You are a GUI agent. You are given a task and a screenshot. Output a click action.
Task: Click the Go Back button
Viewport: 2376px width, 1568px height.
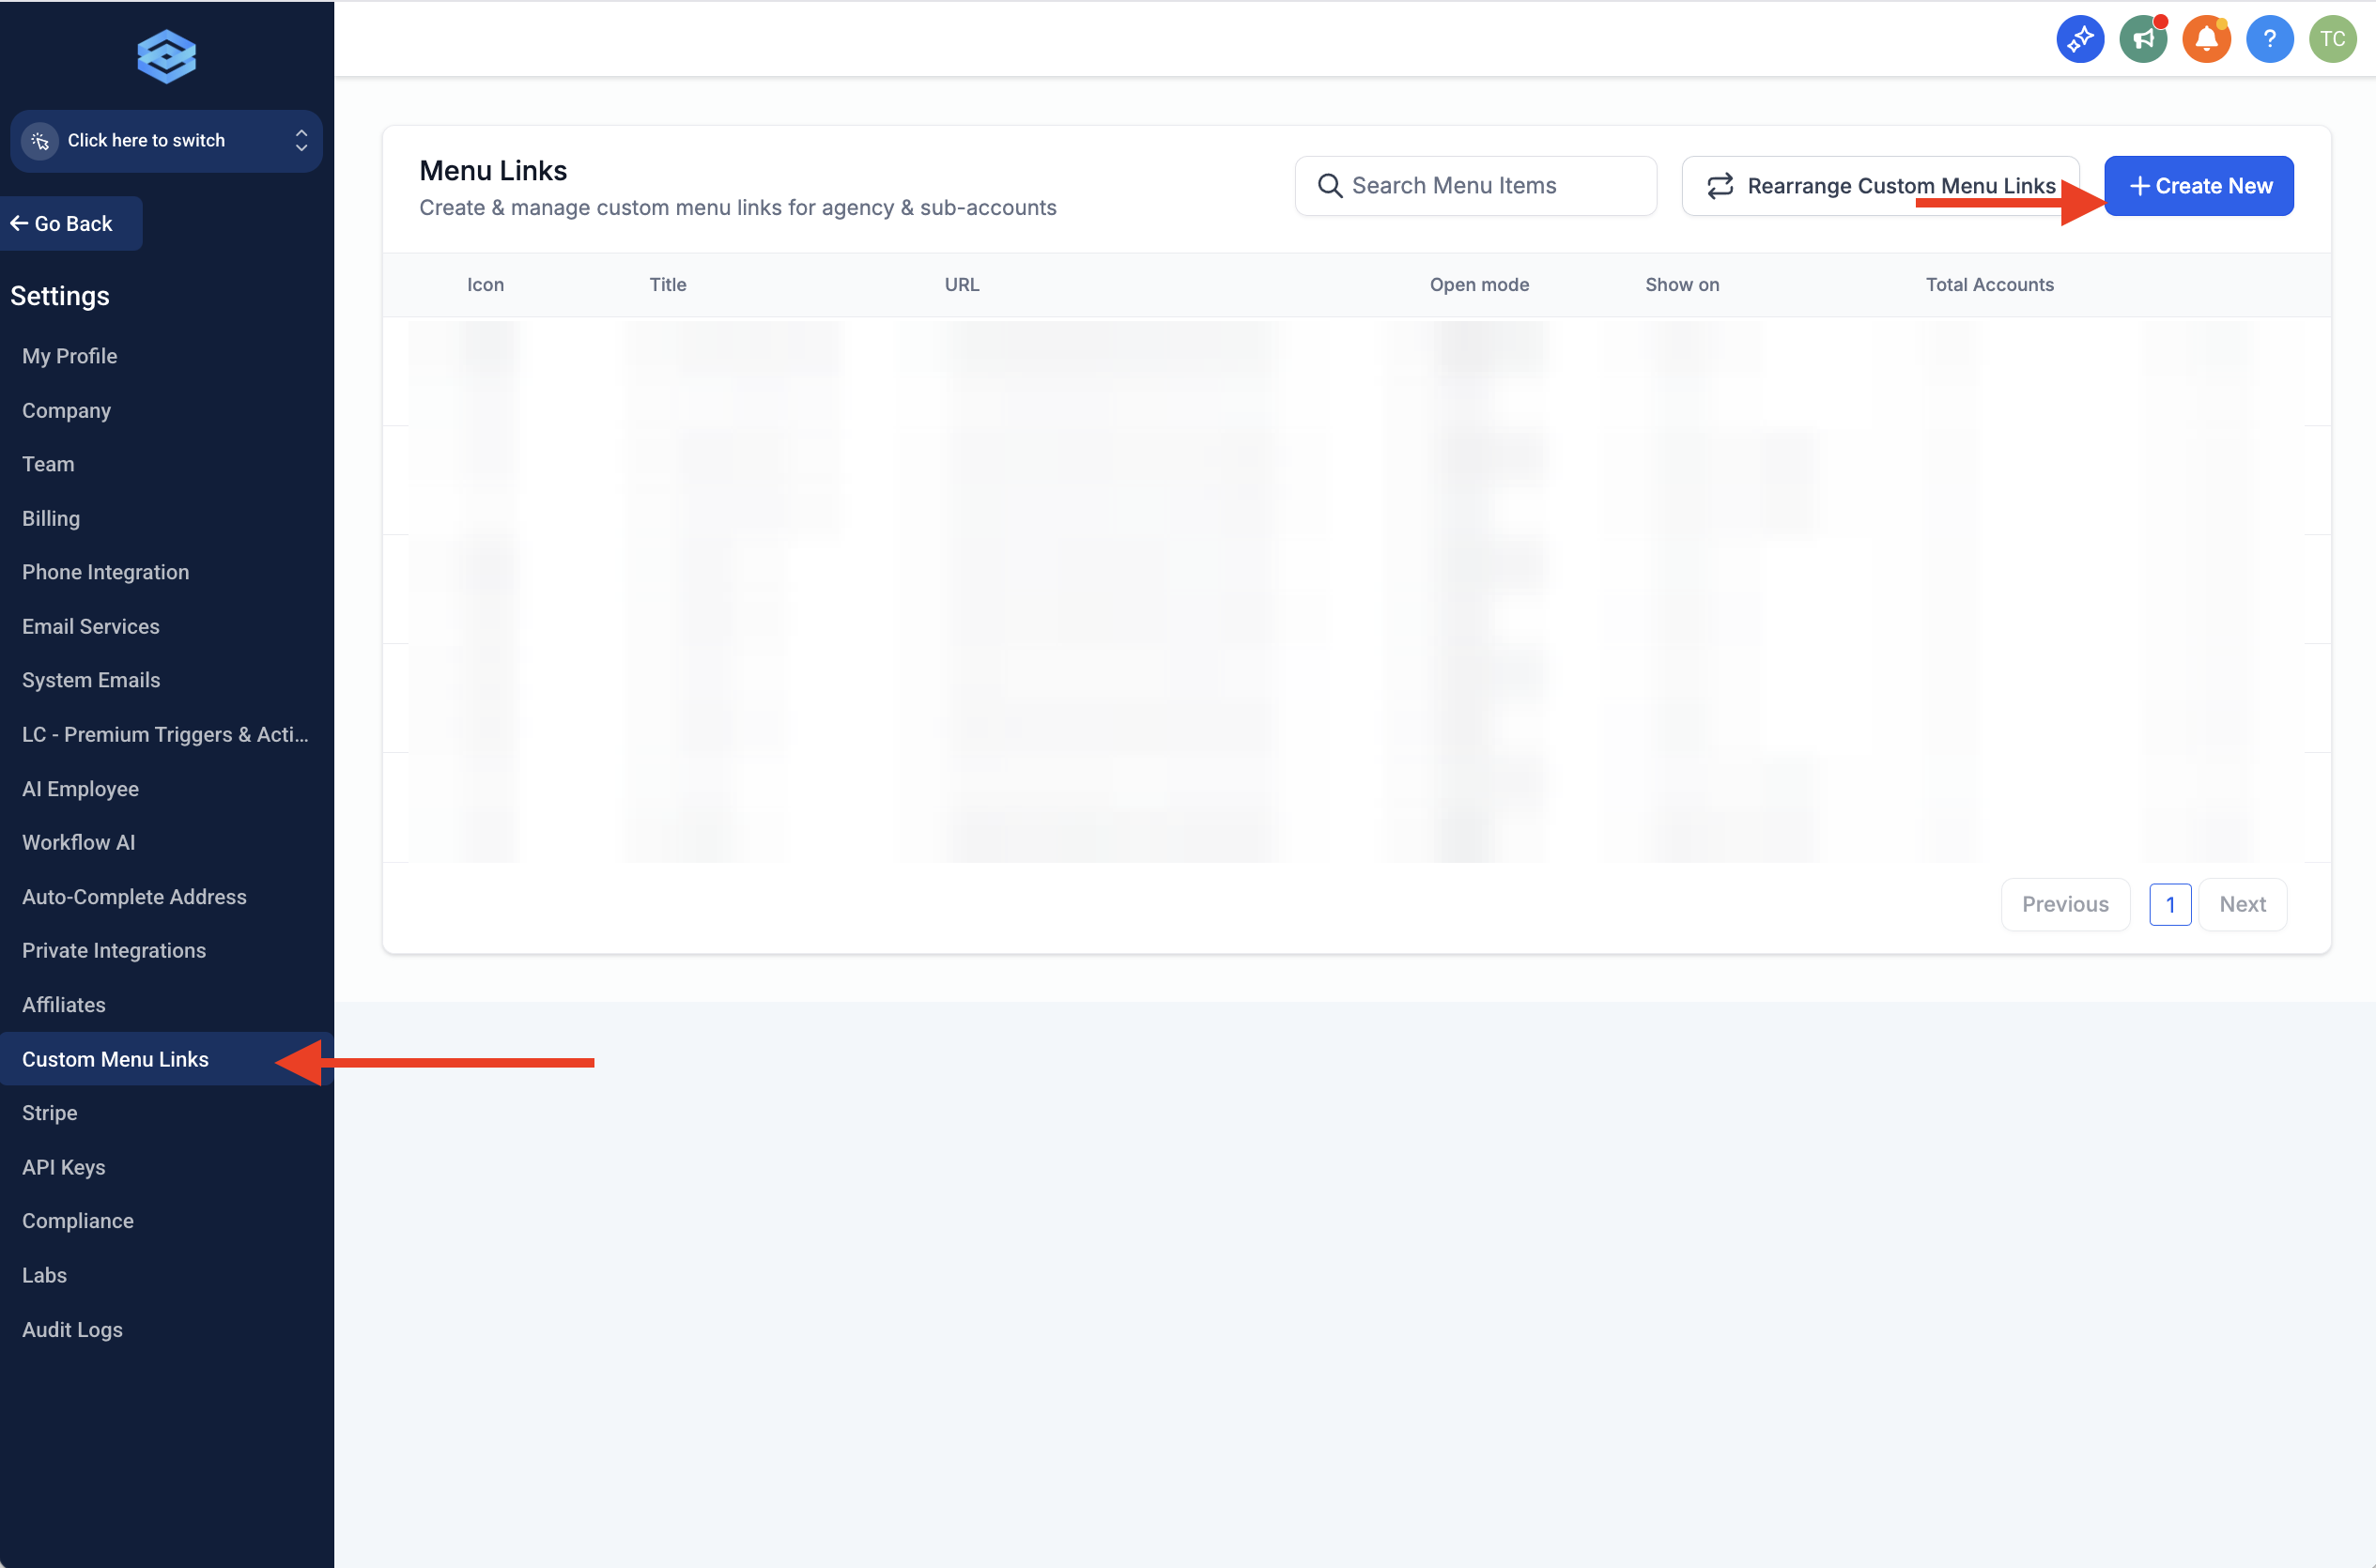[71, 224]
